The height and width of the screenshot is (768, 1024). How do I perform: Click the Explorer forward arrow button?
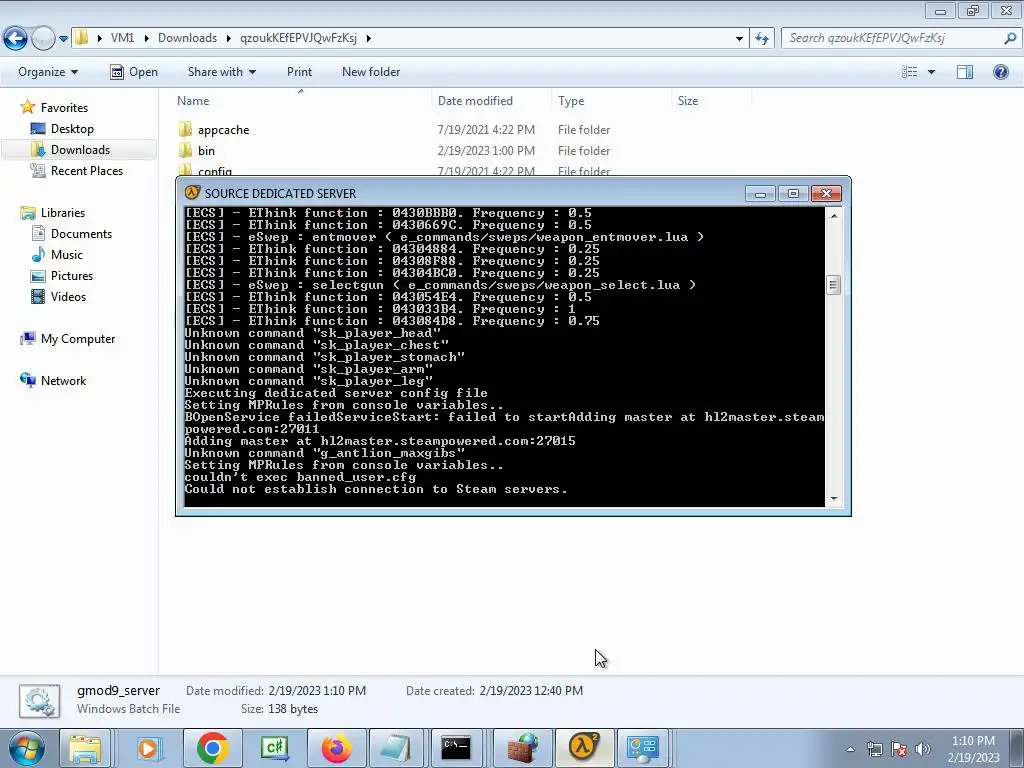43,39
